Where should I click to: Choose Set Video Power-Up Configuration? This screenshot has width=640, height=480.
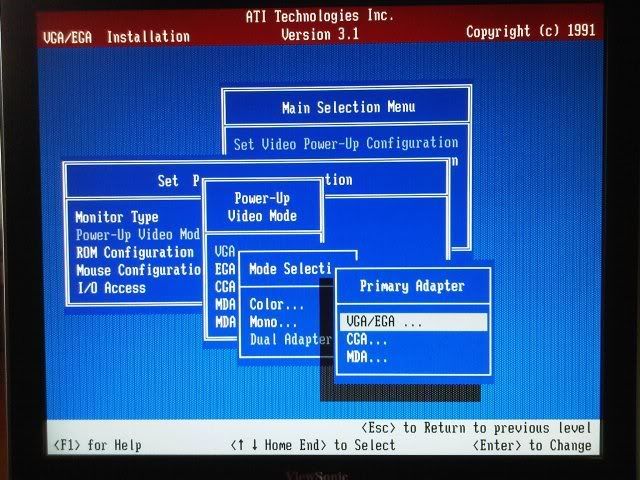pyautogui.click(x=346, y=144)
